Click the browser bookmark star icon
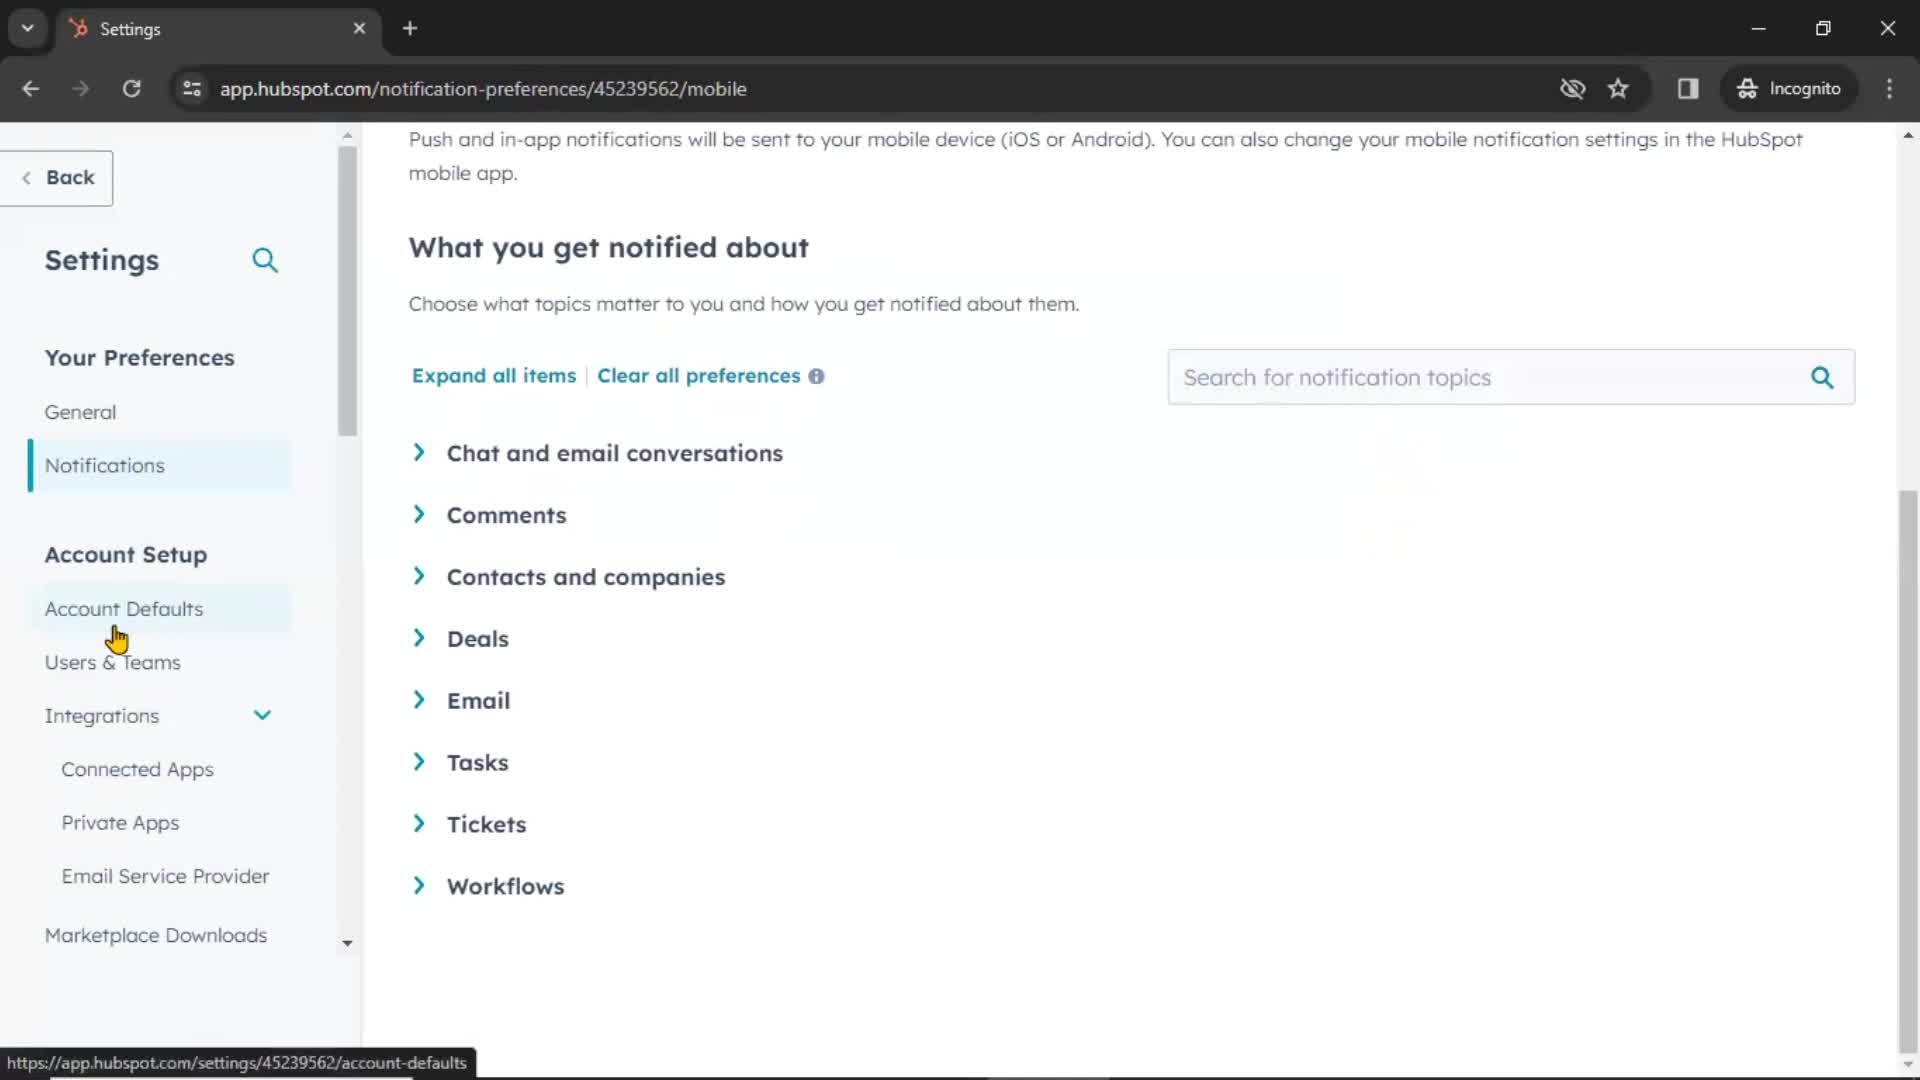The height and width of the screenshot is (1080, 1920). click(1619, 88)
